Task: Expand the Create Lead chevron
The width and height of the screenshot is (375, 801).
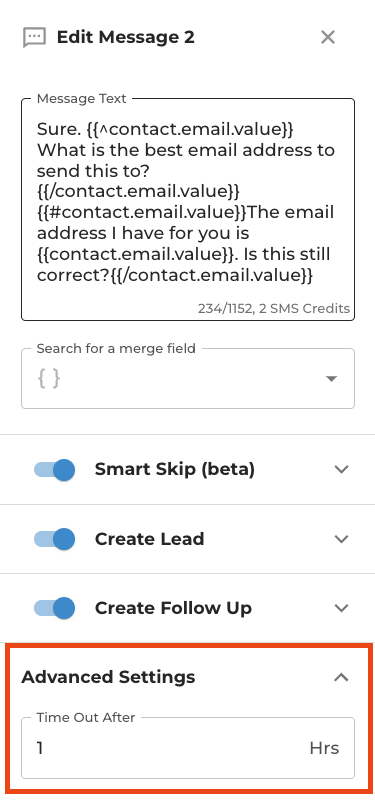Action: (341, 539)
